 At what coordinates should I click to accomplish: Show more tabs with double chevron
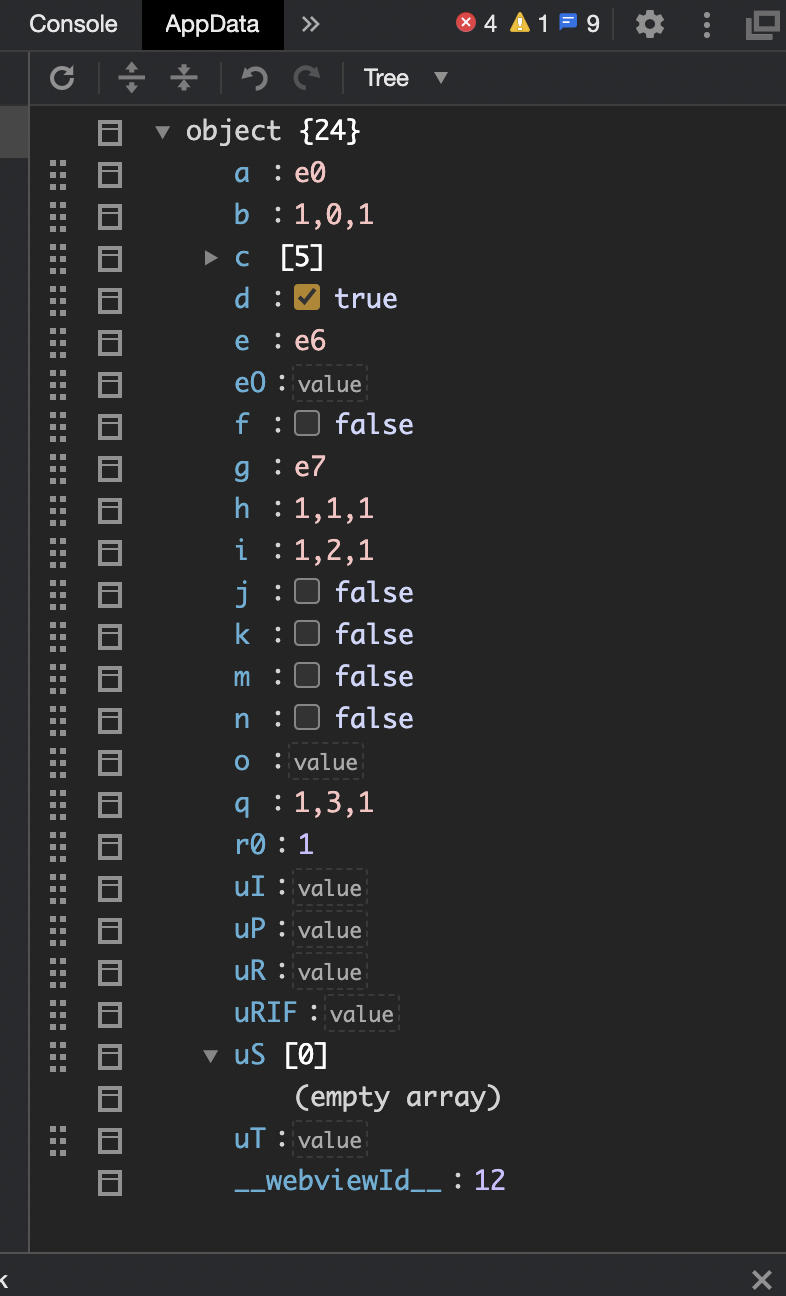pyautogui.click(x=311, y=24)
